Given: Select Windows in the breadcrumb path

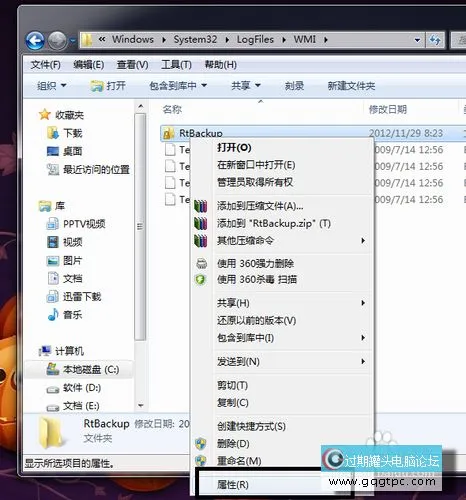Looking at the screenshot, I should point(133,39).
